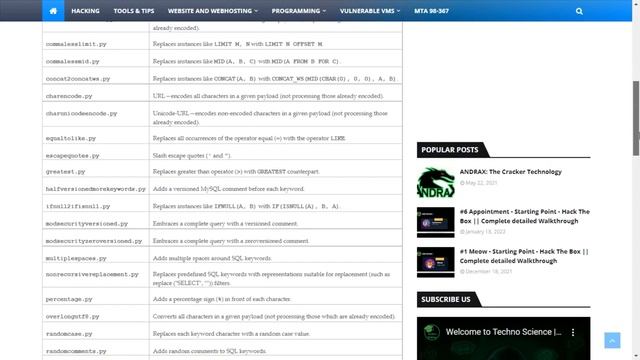Image resolution: width=640 pixels, height=360 pixels.
Task: Expand the VULNERABLE VMS dropdown
Action: (x=370, y=11)
